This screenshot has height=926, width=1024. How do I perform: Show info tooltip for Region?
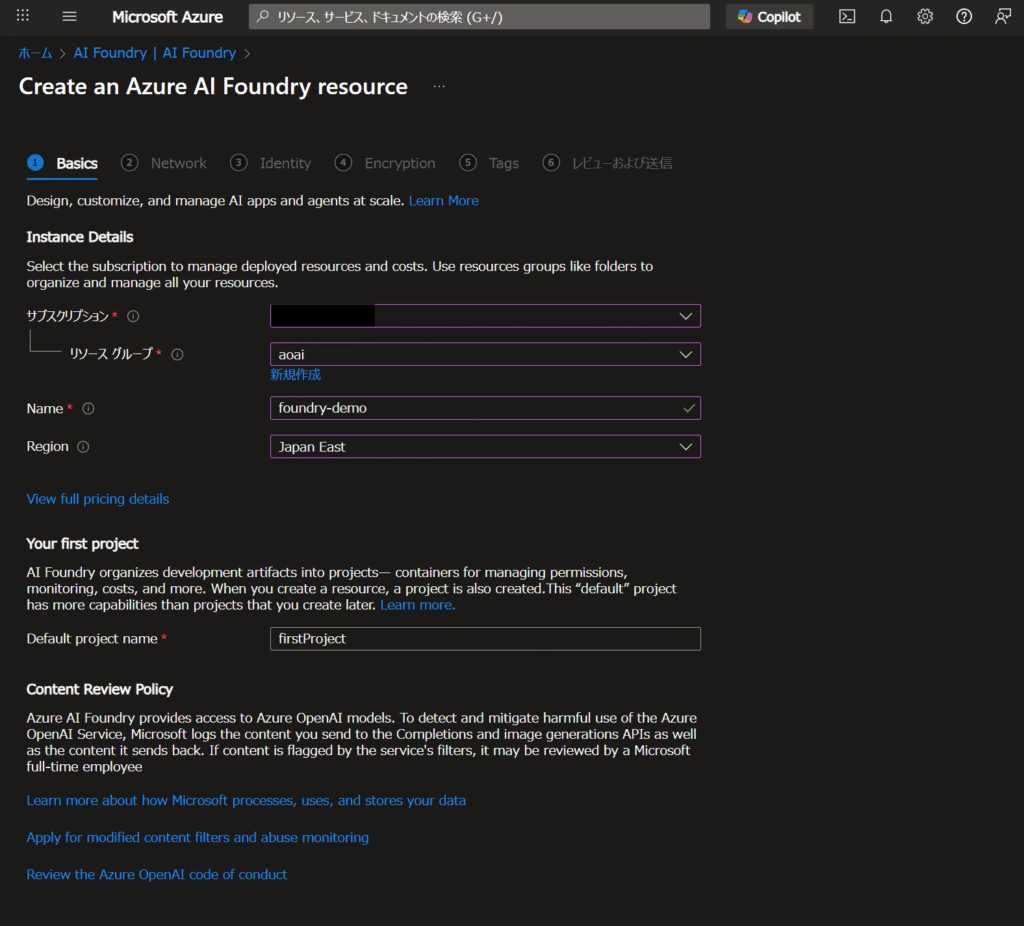[83, 447]
